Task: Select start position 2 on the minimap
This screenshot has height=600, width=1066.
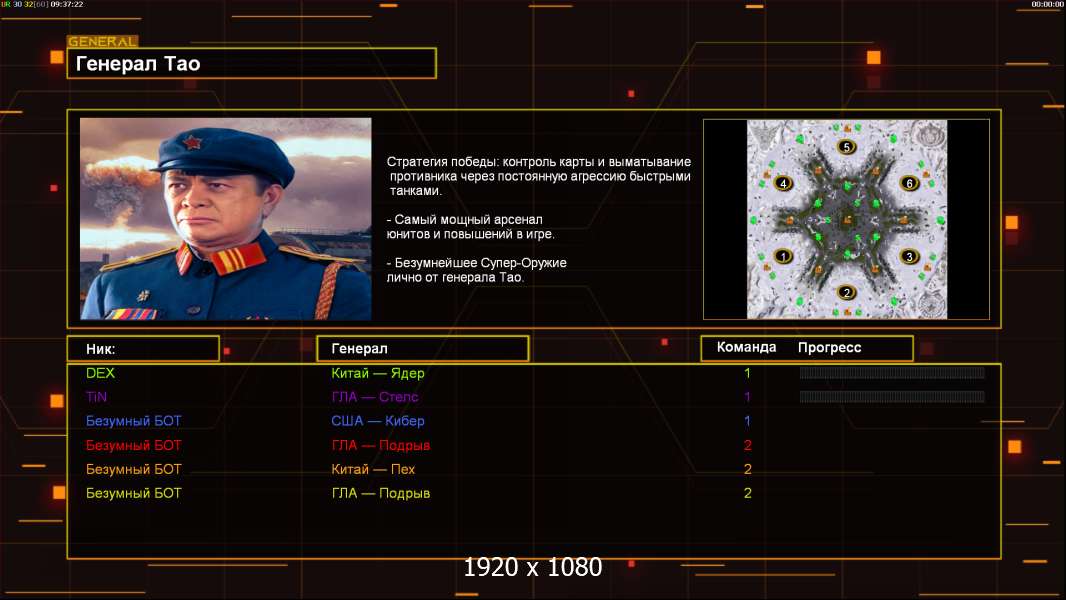Action: (846, 293)
